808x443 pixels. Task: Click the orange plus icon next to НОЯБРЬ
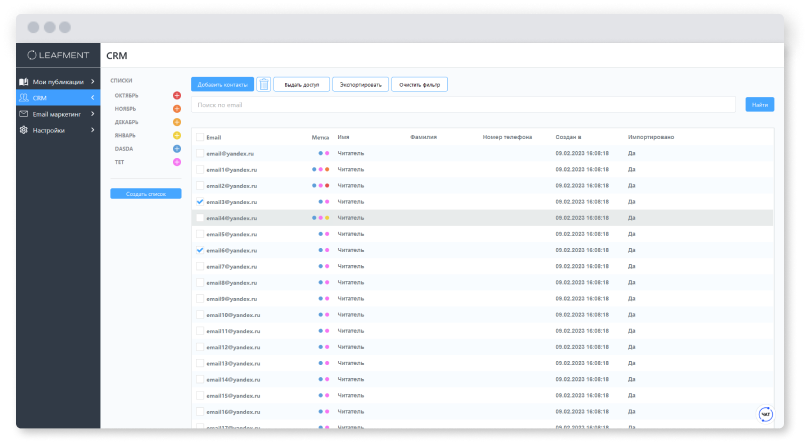[x=177, y=109]
